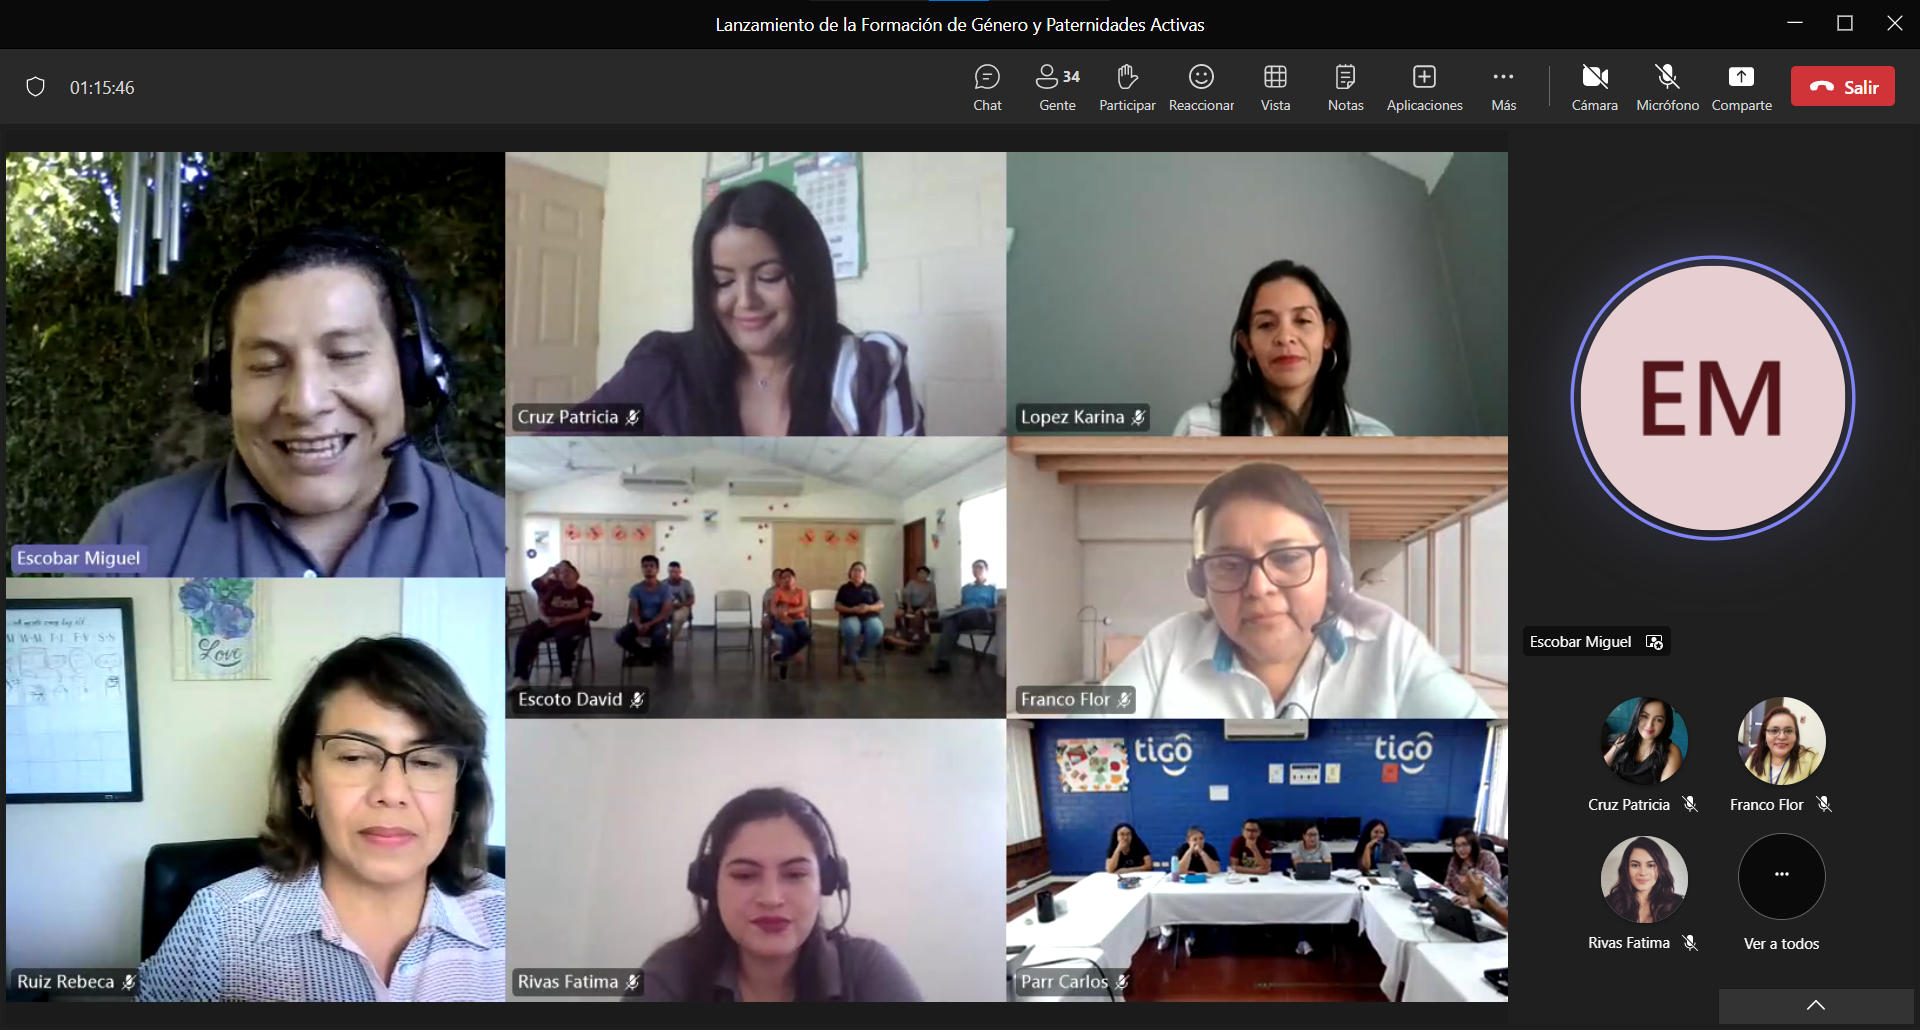Open the Chat panel
This screenshot has height=1030, width=1920.
coord(987,87)
